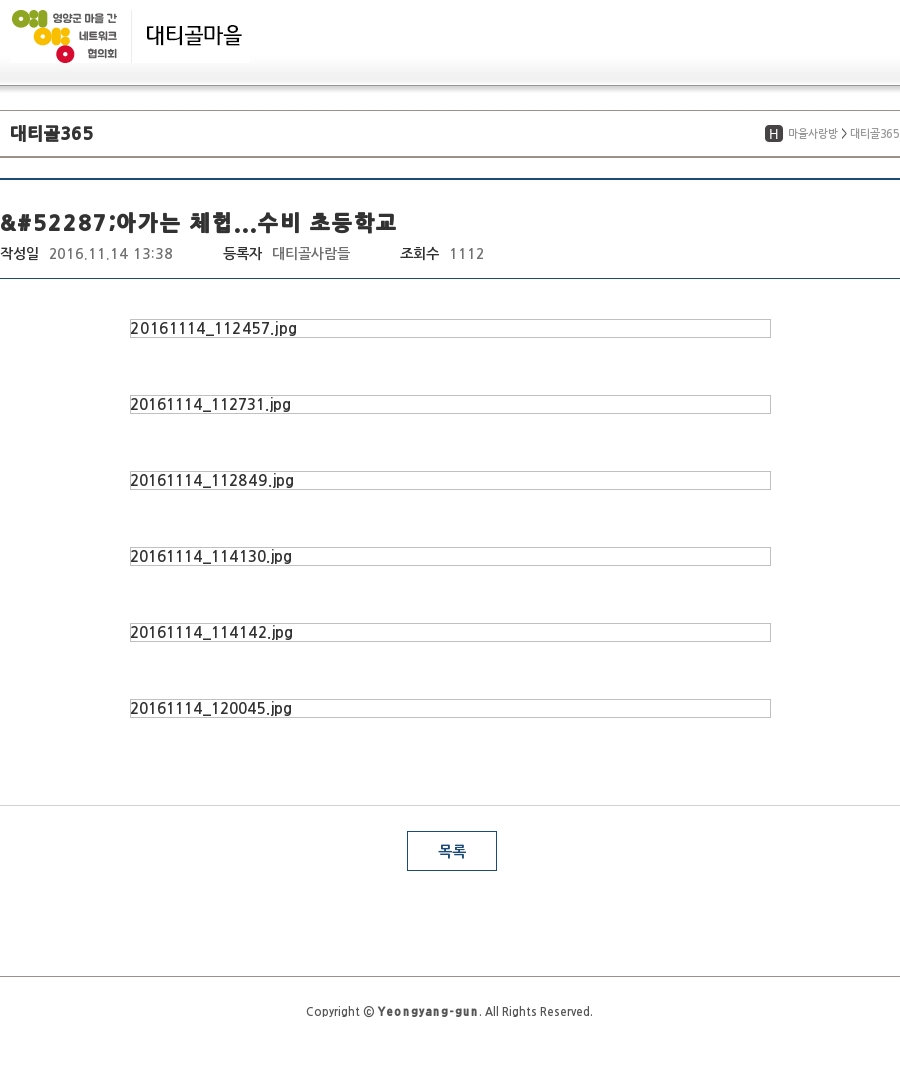
Task: View image 20161114_112849.jpg
Action: pos(450,480)
